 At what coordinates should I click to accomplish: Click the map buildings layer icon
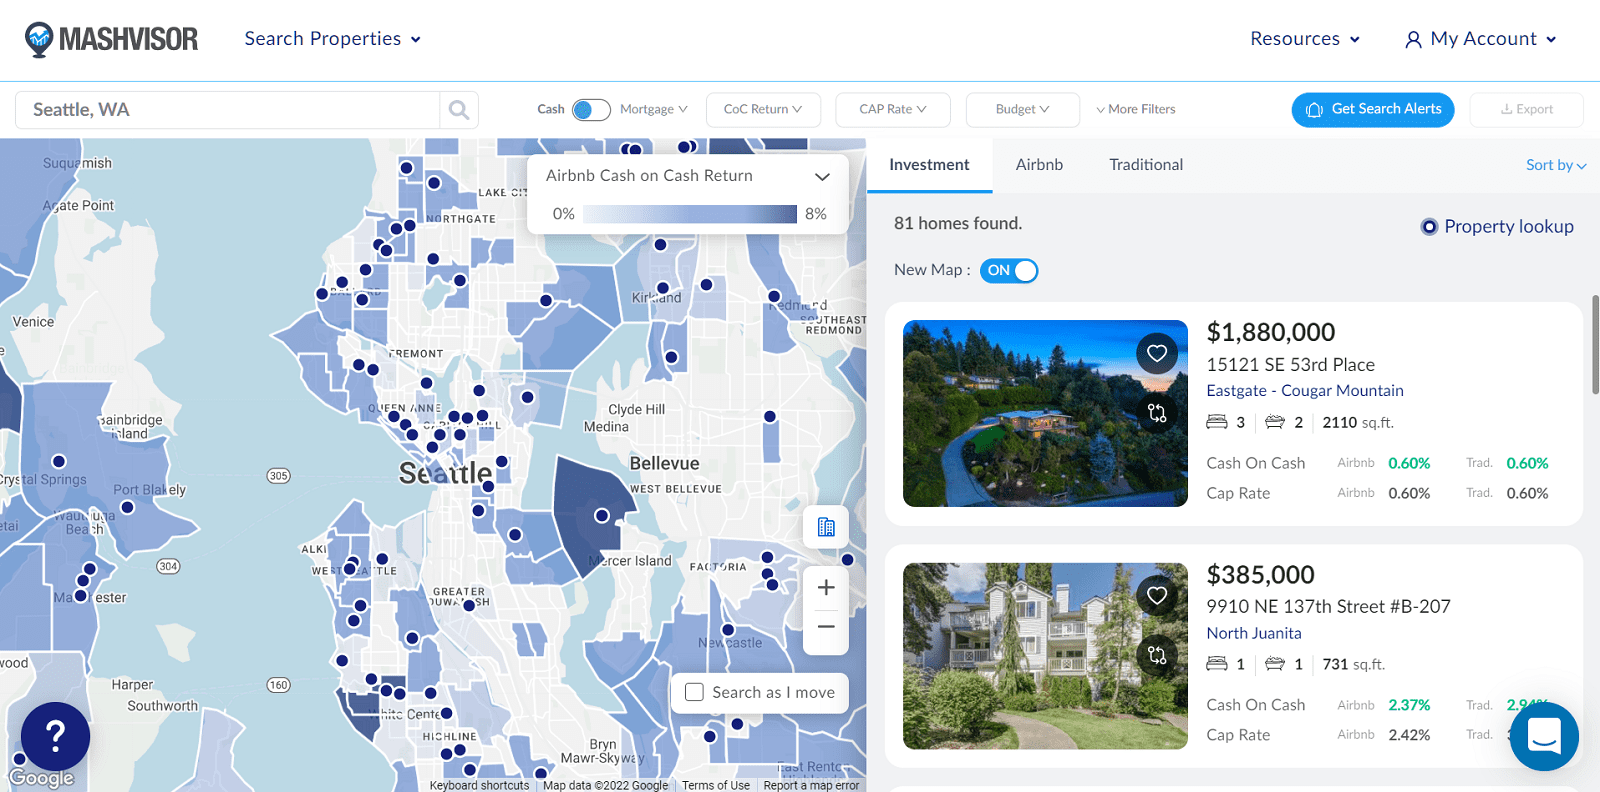[x=826, y=527]
